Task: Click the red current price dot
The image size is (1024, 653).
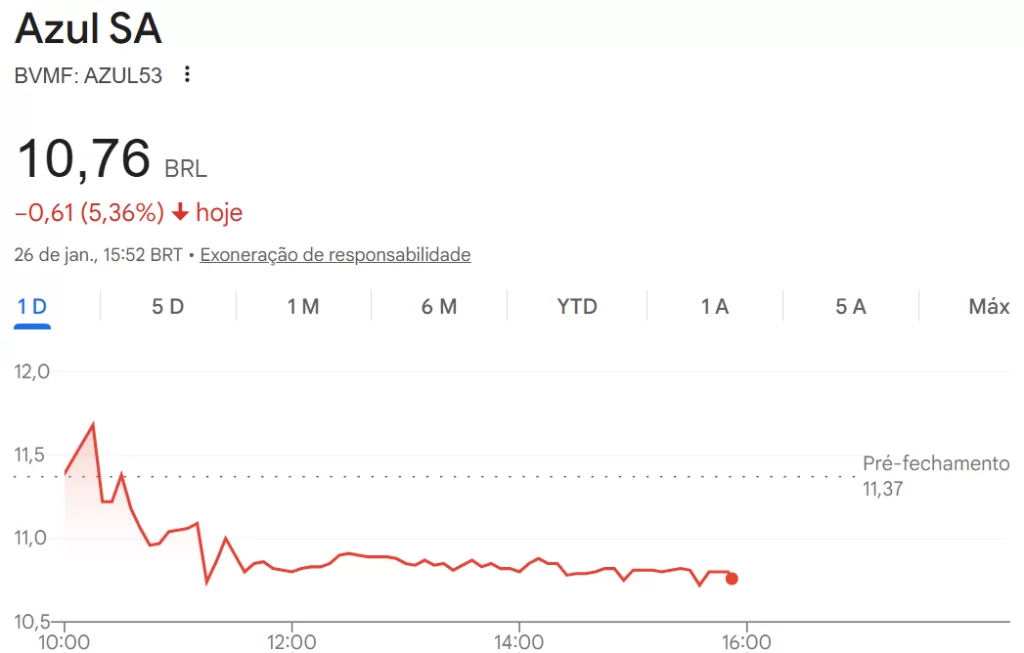Action: click(732, 578)
